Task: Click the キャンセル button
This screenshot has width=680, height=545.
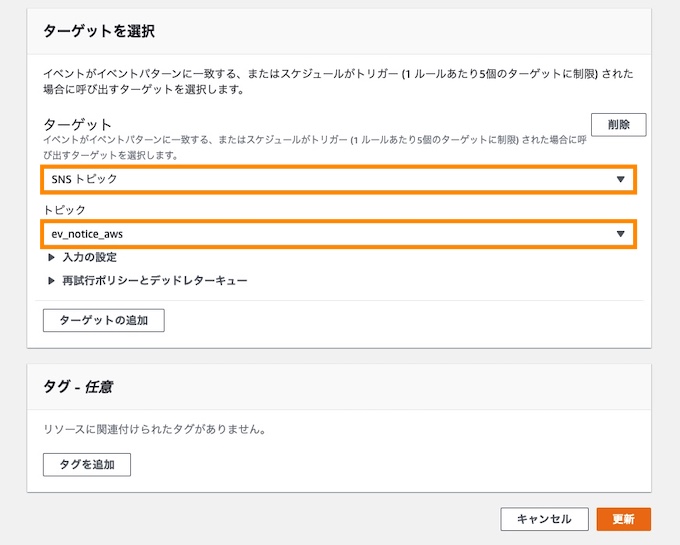Action: click(544, 519)
